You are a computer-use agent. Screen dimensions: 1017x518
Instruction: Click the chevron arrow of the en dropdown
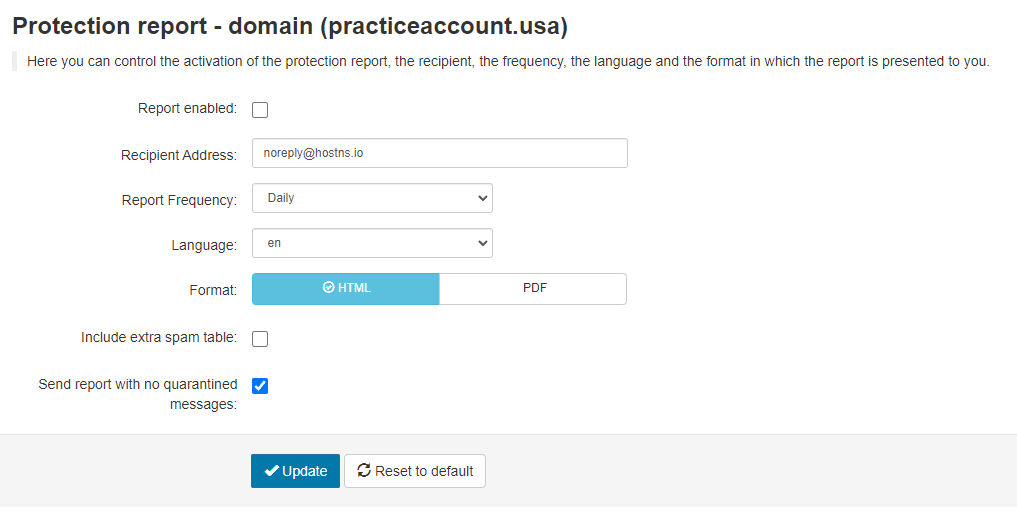coord(482,243)
